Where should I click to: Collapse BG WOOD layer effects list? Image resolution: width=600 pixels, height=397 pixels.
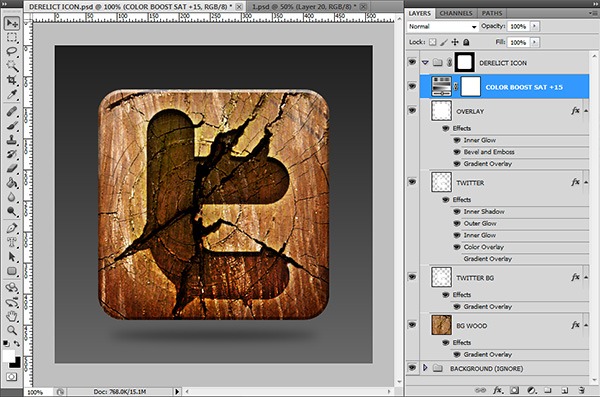coord(586,325)
